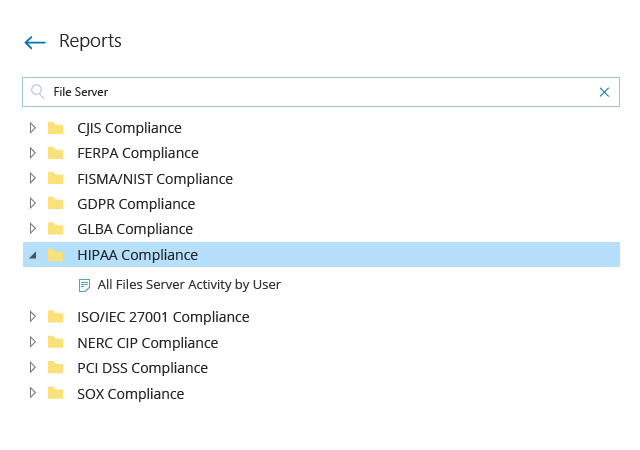Click the magnifier search icon
The height and width of the screenshot is (450, 640).
click(x=38, y=91)
